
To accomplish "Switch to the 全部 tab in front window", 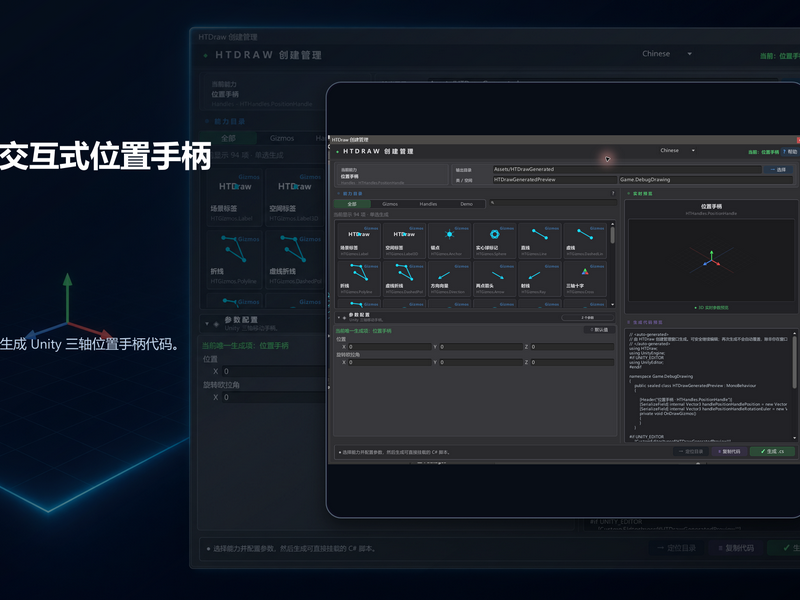I will pyautogui.click(x=352, y=204).
